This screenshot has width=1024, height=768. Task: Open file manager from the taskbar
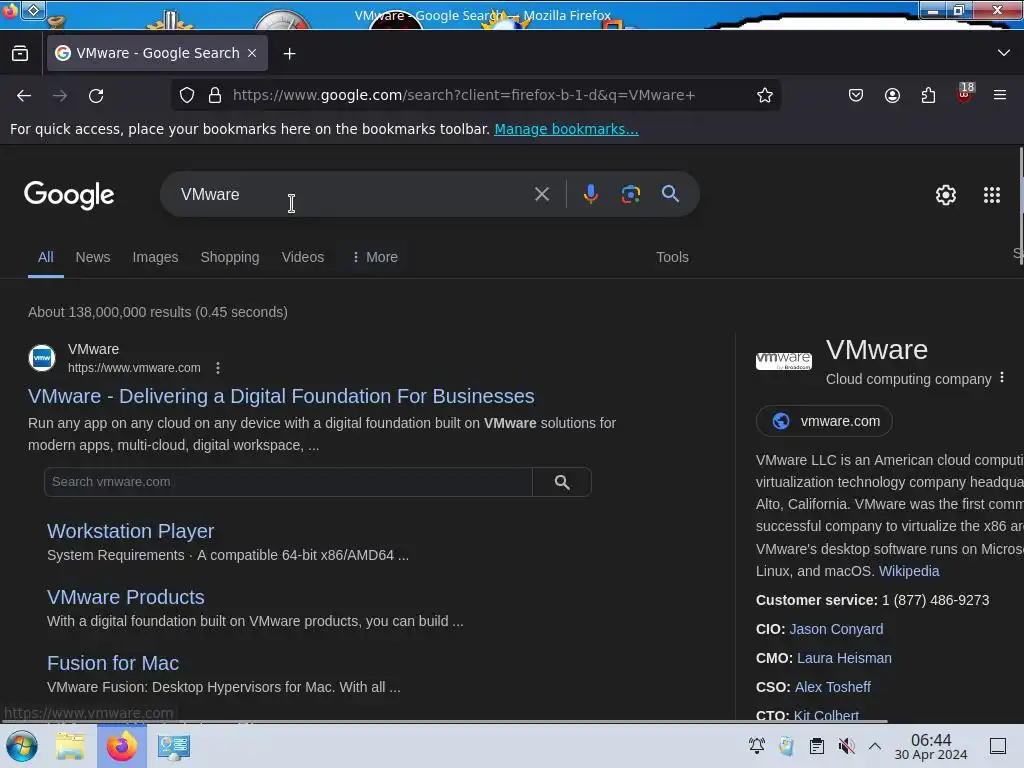(70, 746)
